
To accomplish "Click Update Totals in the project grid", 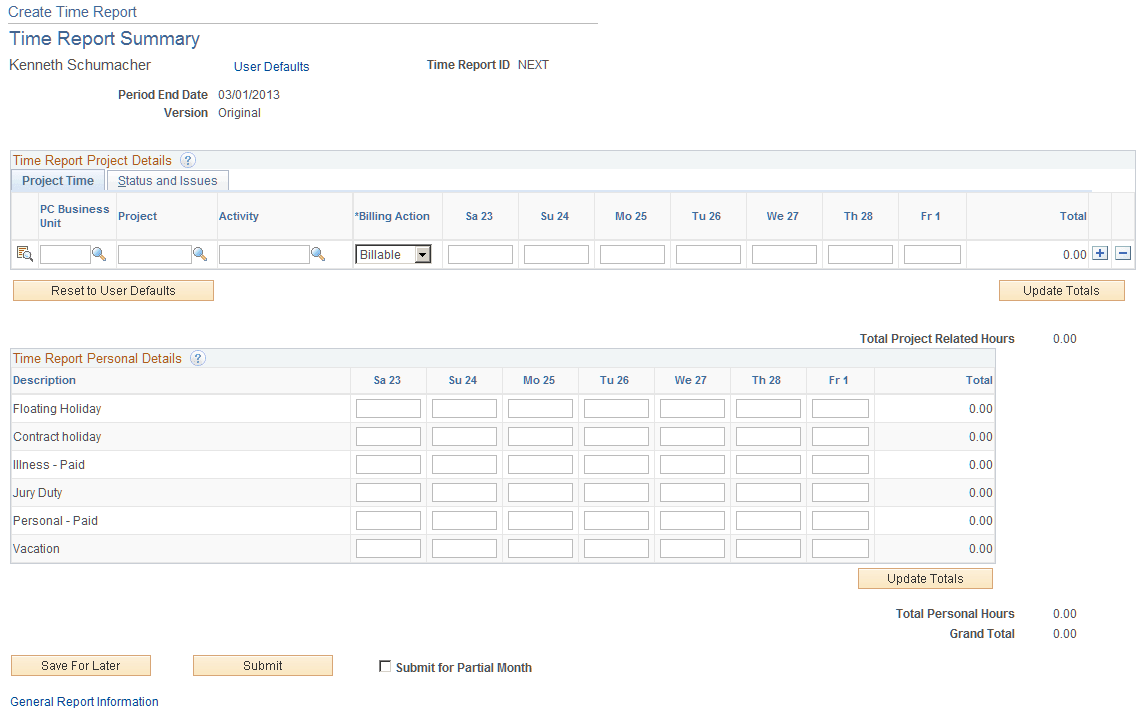I will coord(1061,290).
